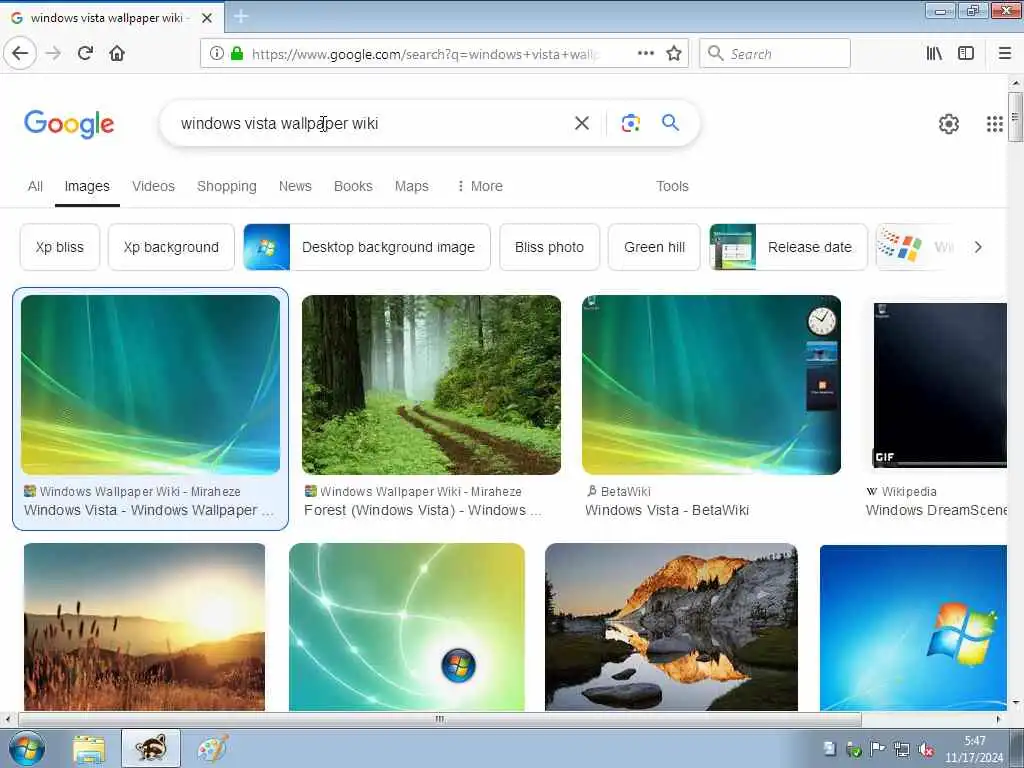Click the muted volume tray icon

pos(925,749)
